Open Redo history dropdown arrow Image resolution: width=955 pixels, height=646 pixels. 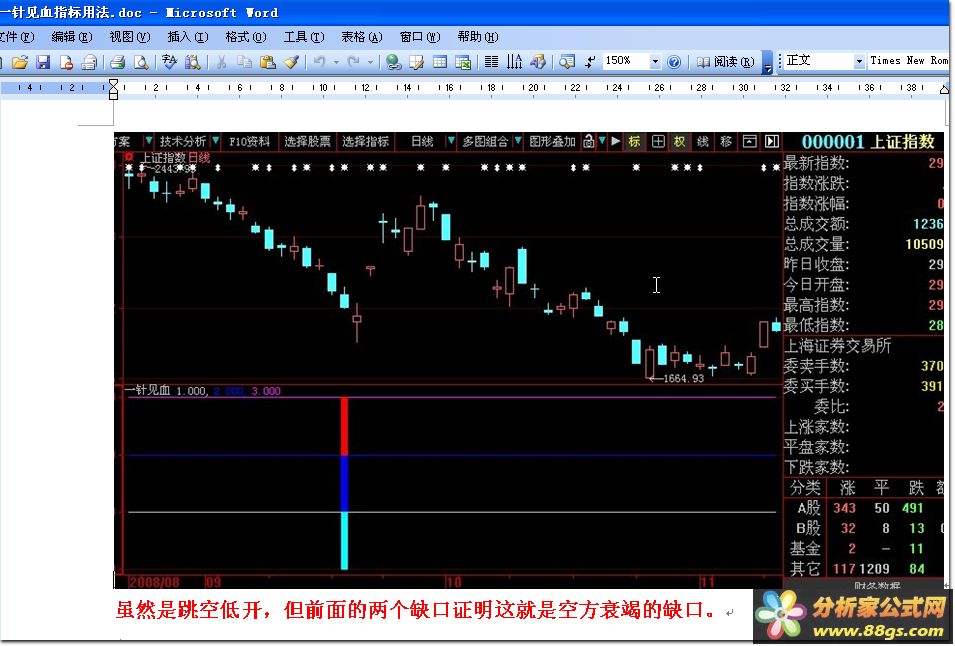(x=369, y=62)
